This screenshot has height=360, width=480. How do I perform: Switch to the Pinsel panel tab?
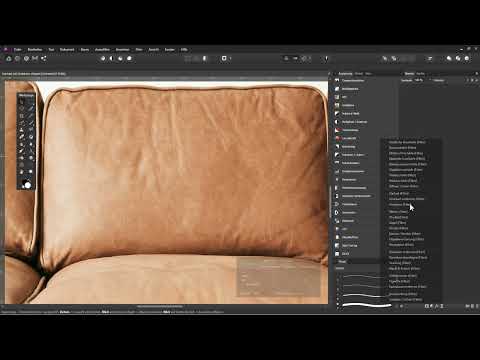pos(342,262)
